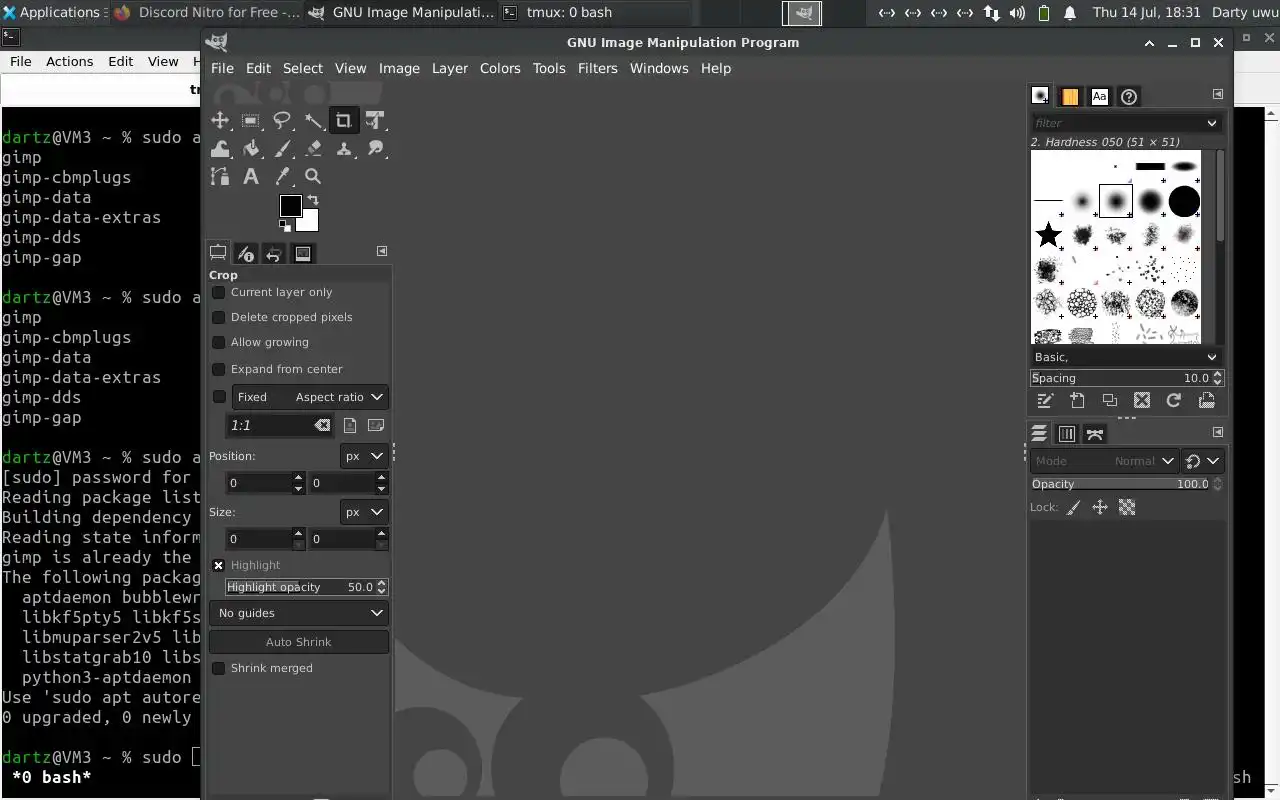Select the Fuzzy Select magic wand tool

[x=313, y=120]
